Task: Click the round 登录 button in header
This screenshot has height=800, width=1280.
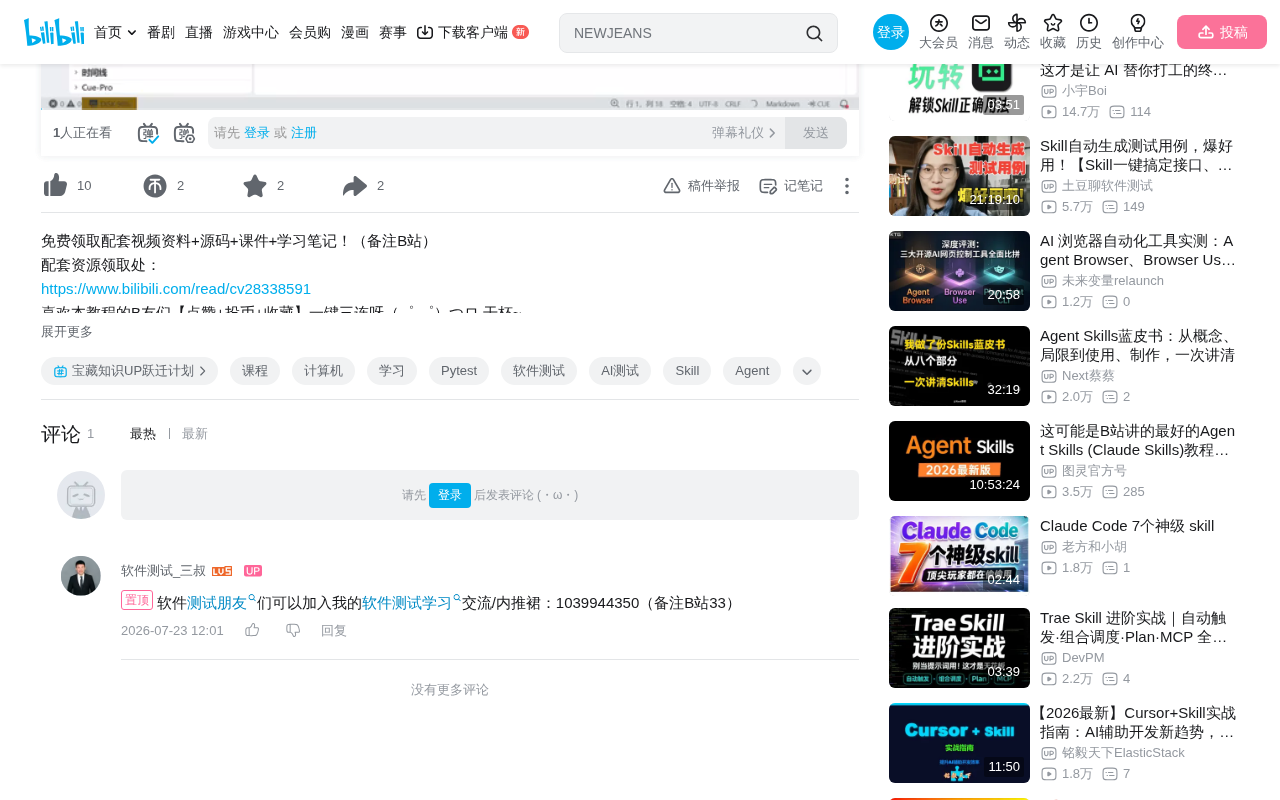Action: pyautogui.click(x=891, y=32)
